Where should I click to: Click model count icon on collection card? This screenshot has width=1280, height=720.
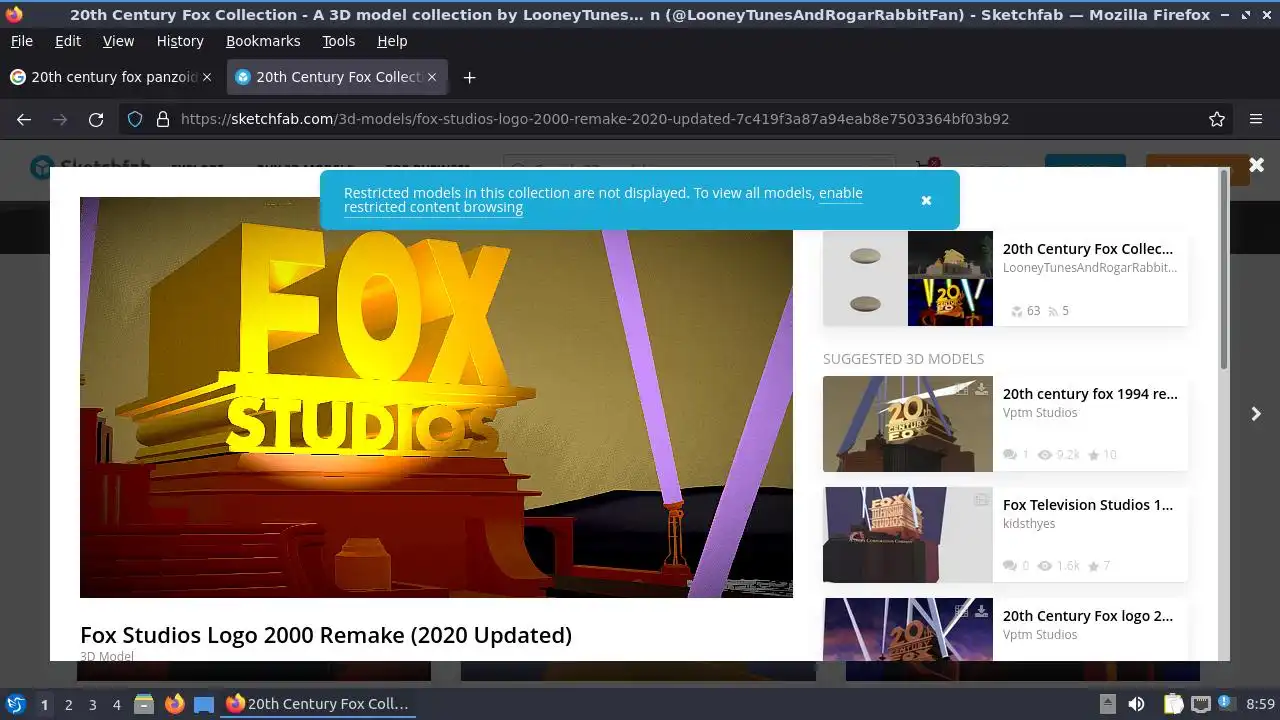point(1016,311)
